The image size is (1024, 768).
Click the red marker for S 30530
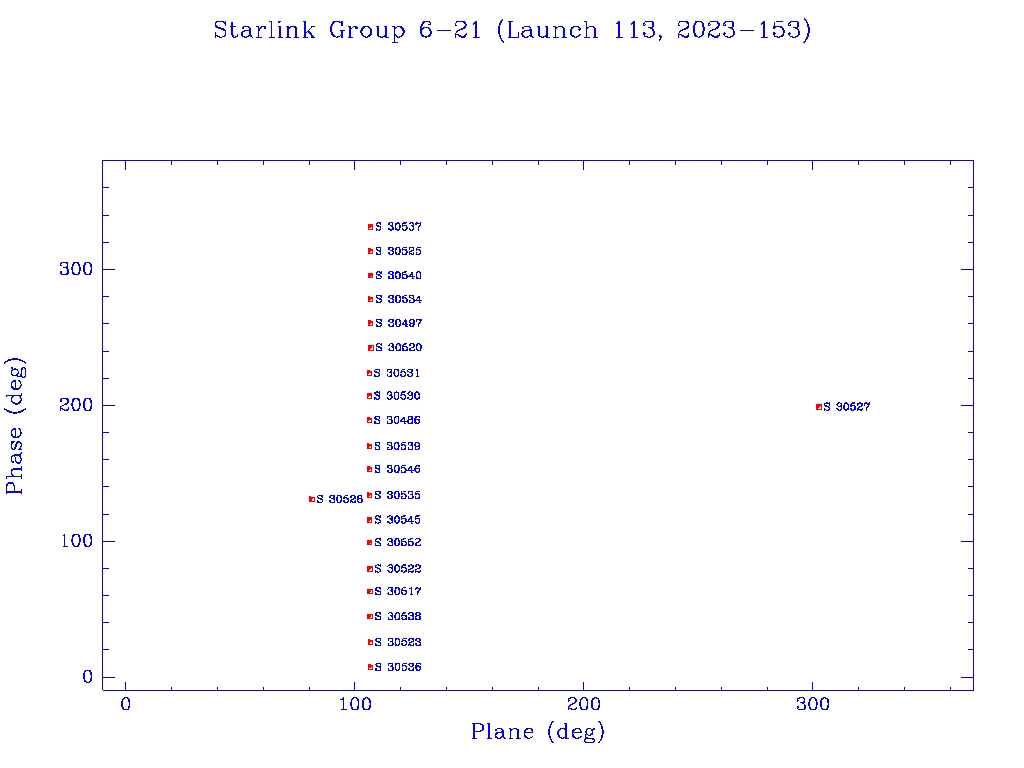[x=370, y=396]
